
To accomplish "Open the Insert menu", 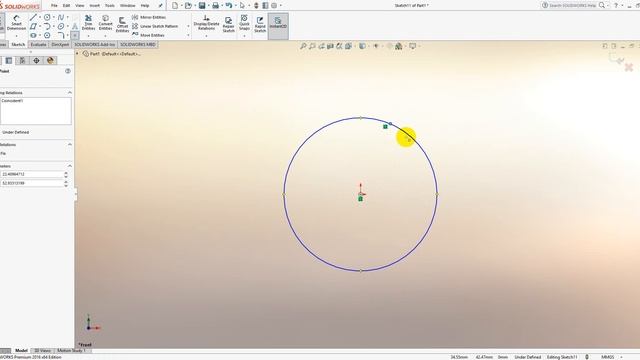I will coord(94,6).
